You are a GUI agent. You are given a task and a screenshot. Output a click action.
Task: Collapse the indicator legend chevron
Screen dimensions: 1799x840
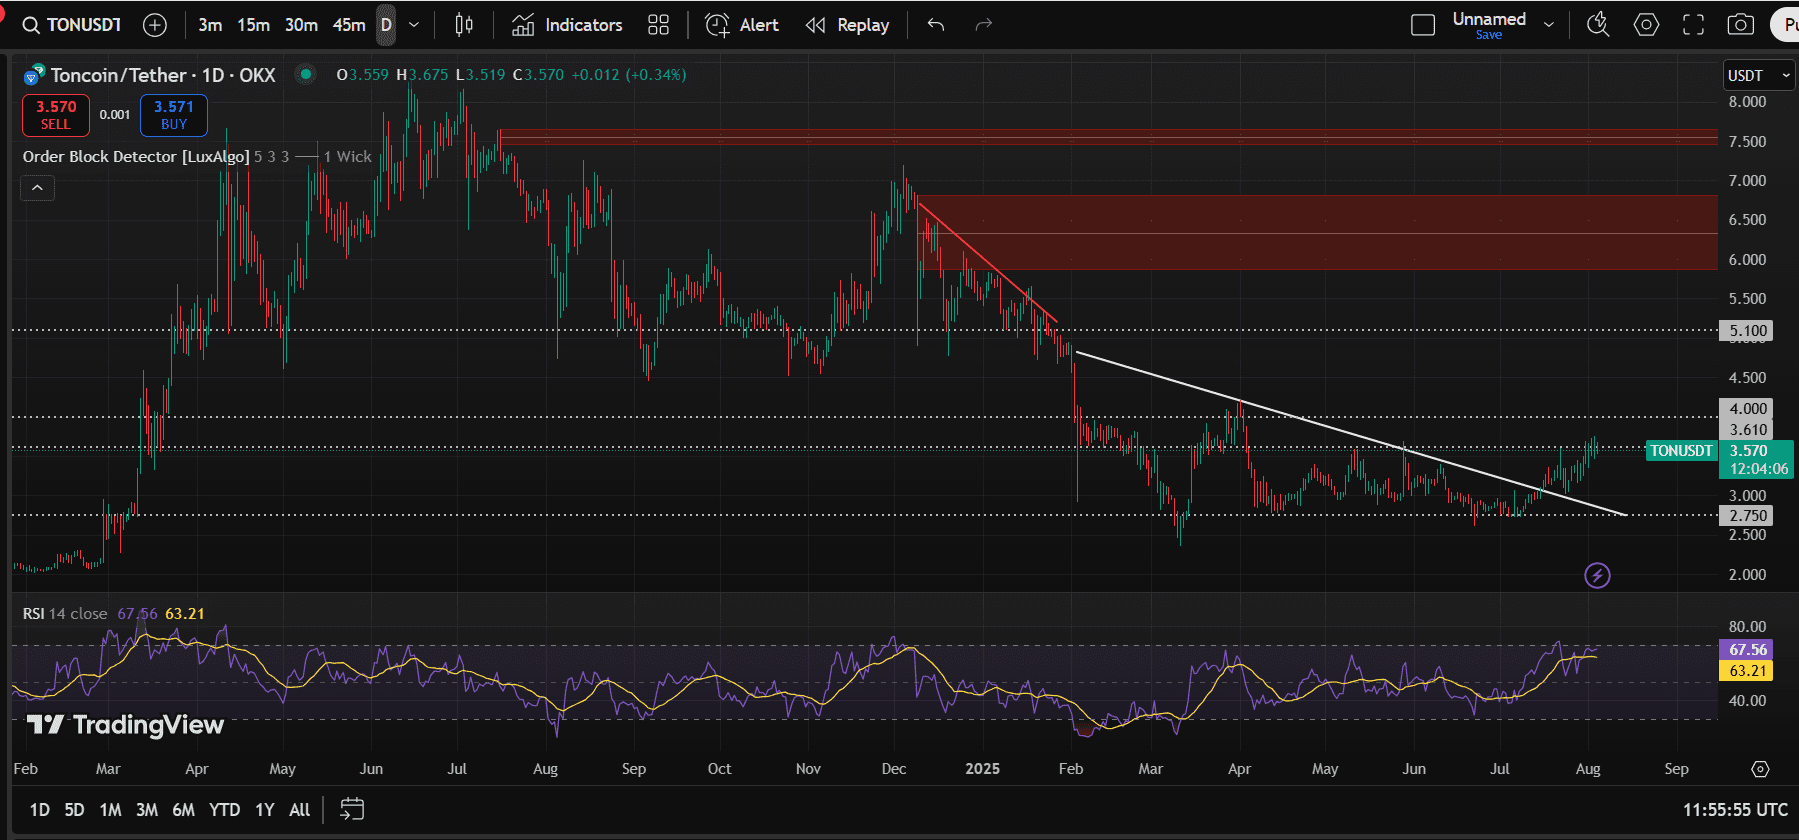pyautogui.click(x=37, y=188)
